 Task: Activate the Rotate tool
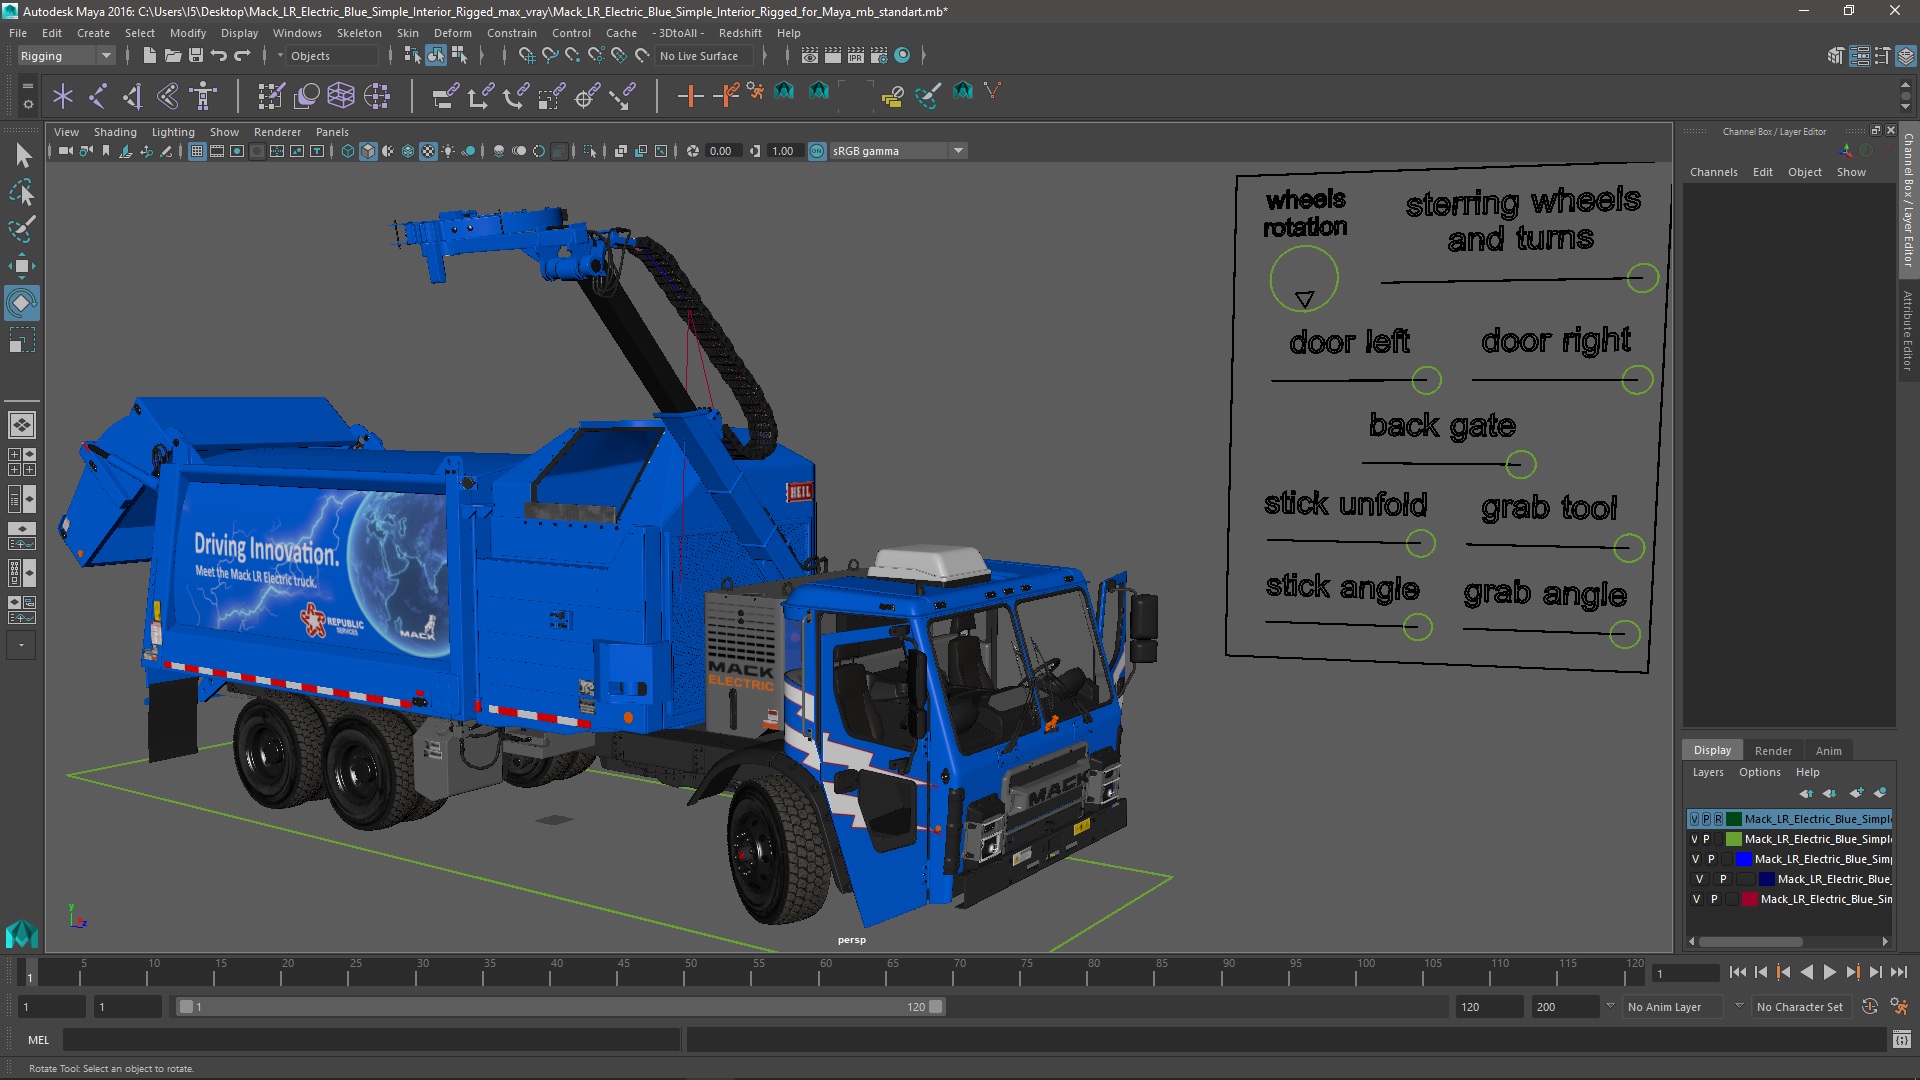point(22,303)
